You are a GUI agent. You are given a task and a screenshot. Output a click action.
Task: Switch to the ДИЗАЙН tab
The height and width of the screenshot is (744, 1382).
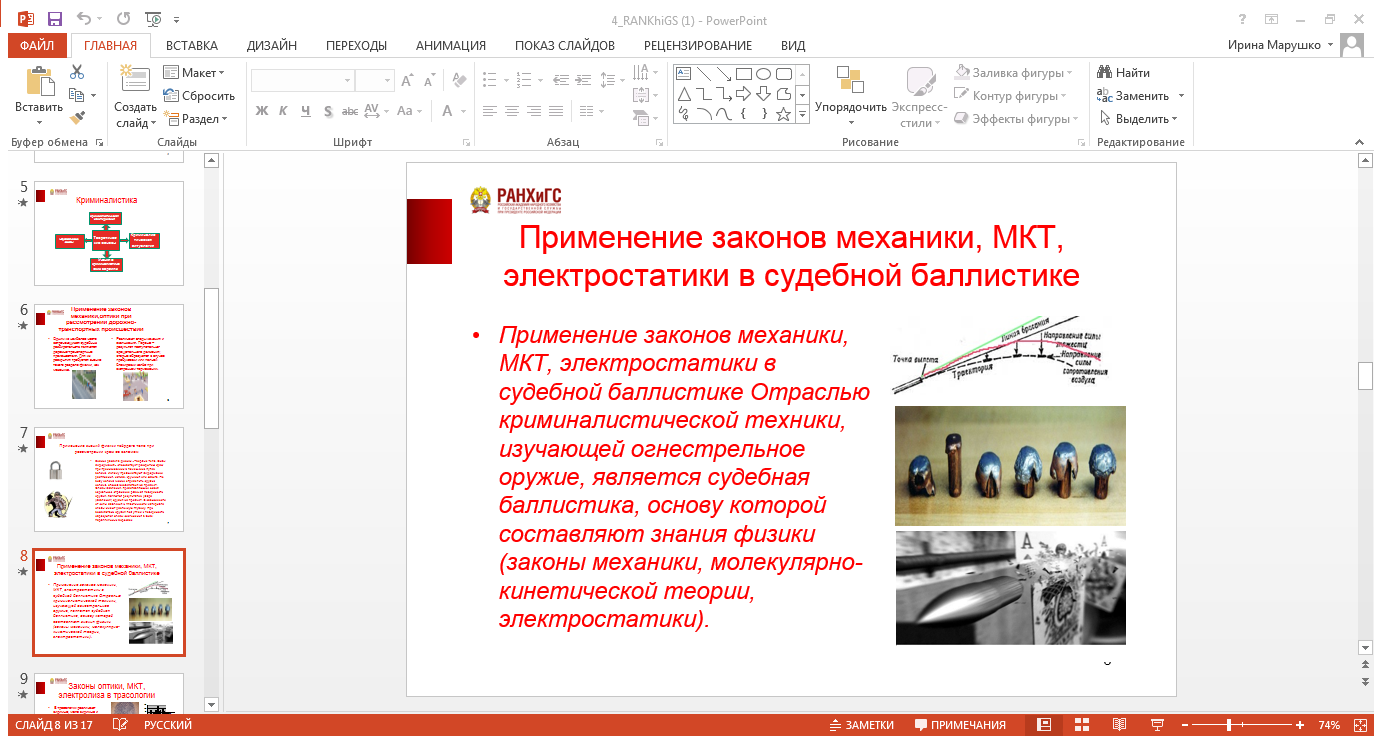[272, 45]
